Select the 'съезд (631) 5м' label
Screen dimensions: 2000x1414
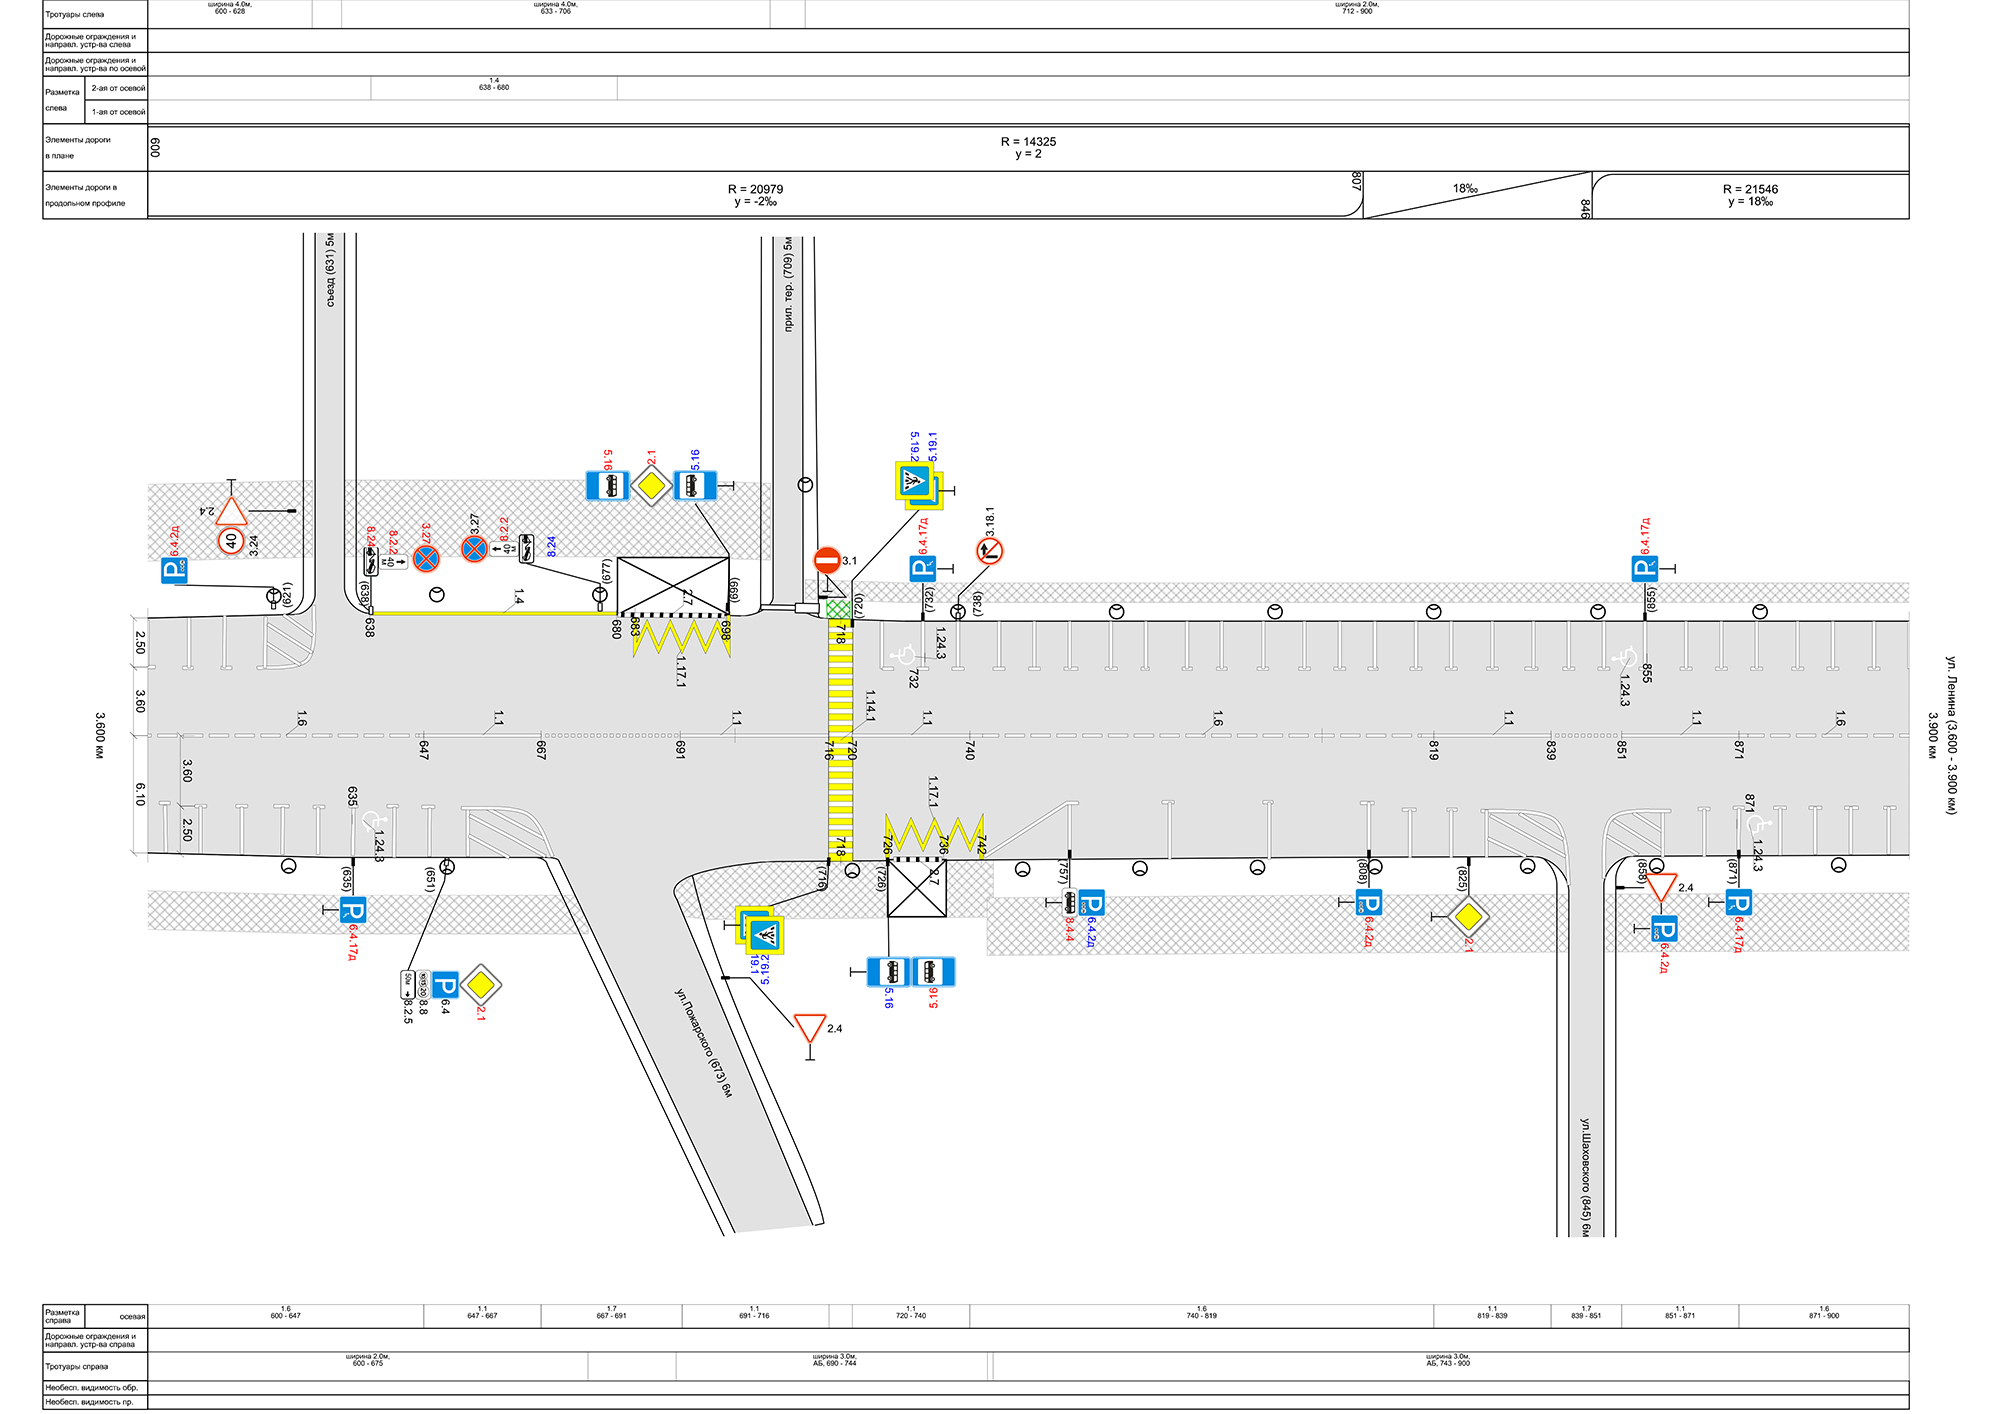(x=330, y=270)
